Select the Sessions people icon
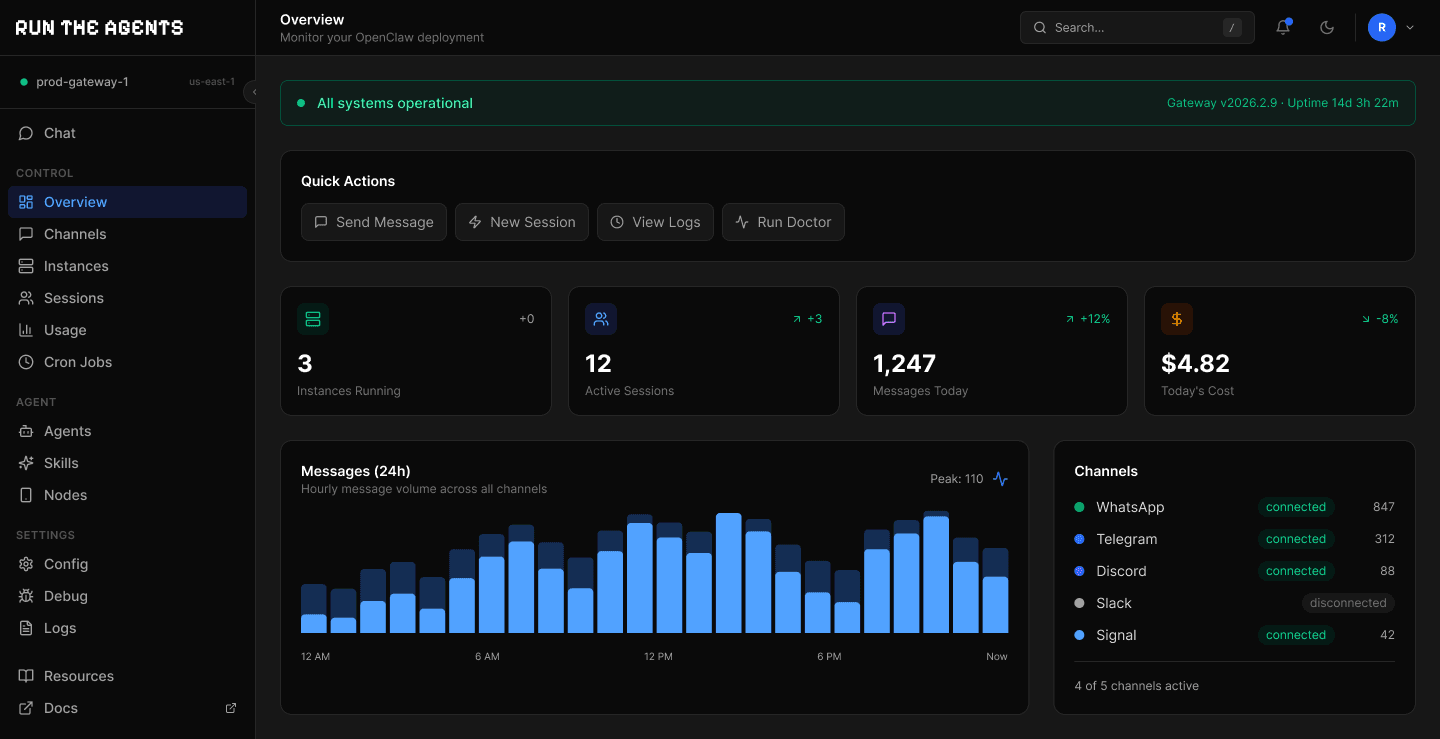 pos(28,297)
